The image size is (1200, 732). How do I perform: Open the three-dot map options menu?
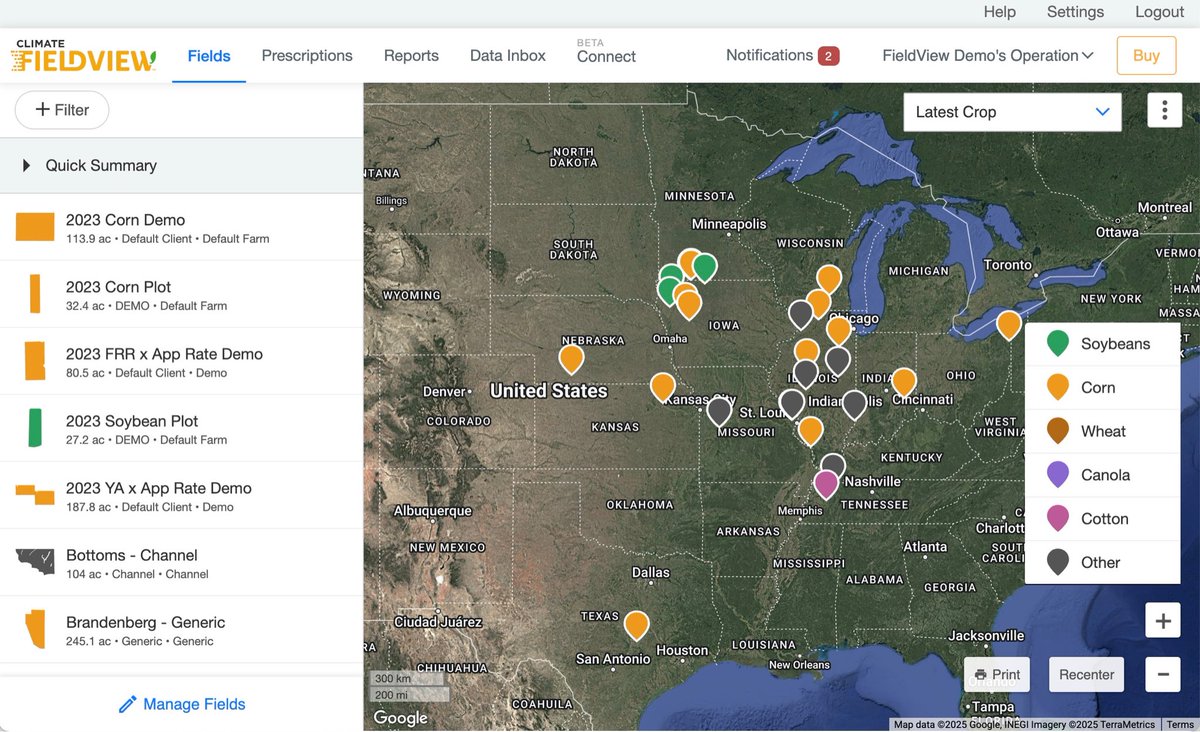click(1164, 111)
